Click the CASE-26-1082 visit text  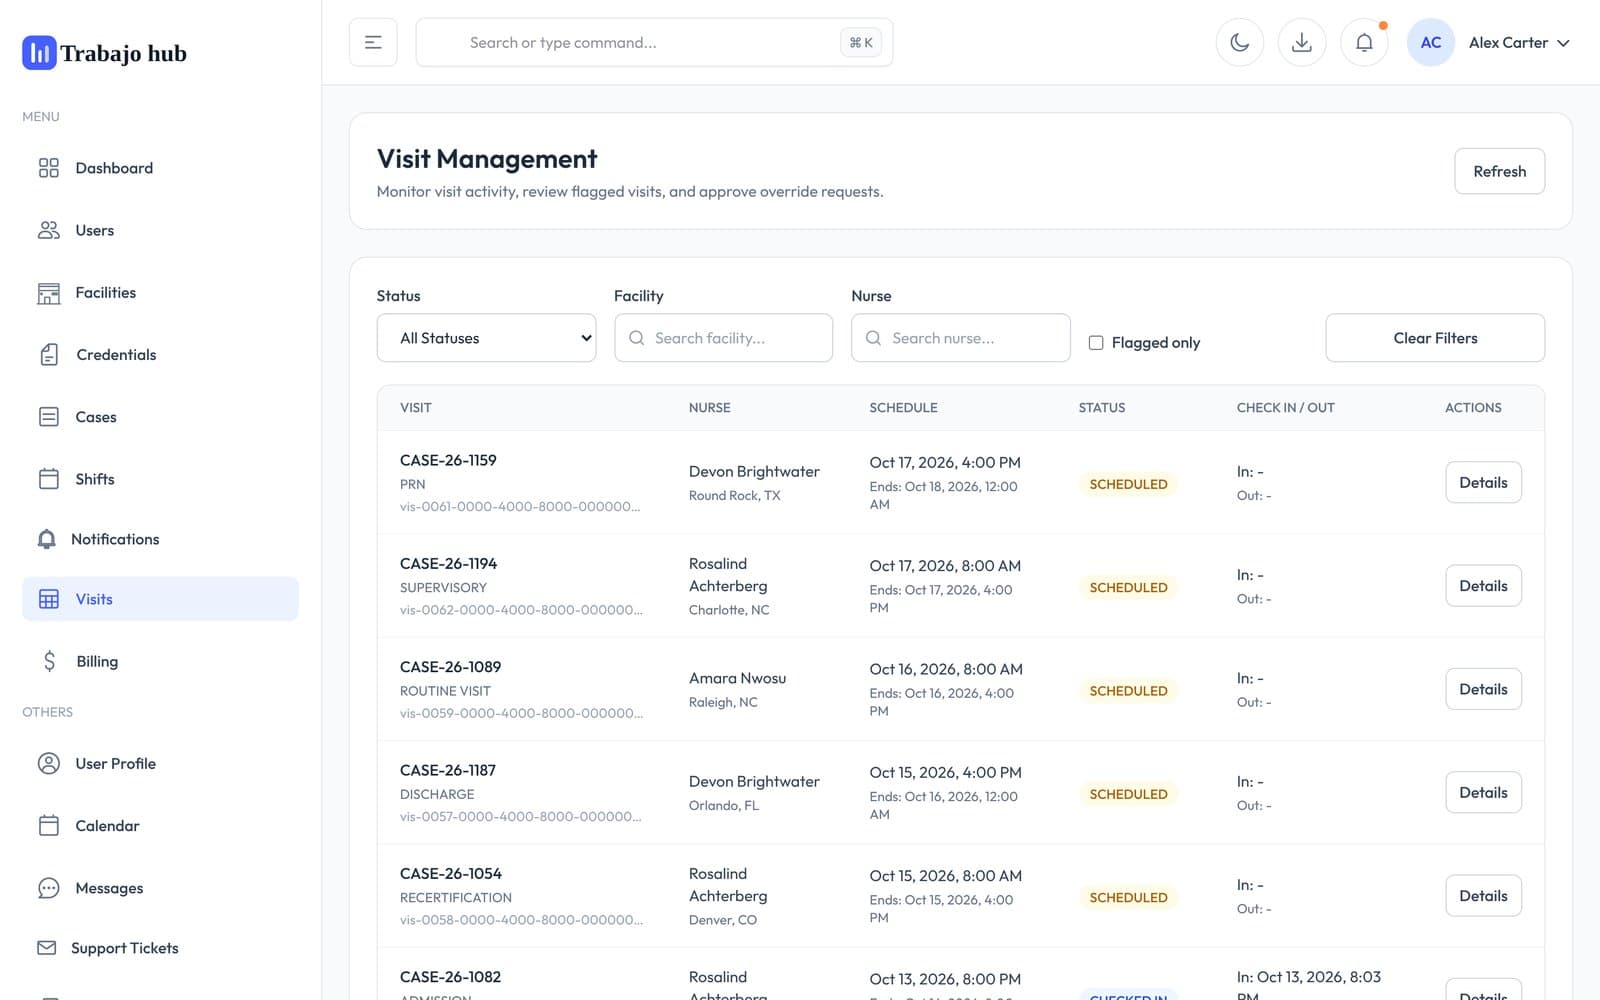tap(450, 977)
